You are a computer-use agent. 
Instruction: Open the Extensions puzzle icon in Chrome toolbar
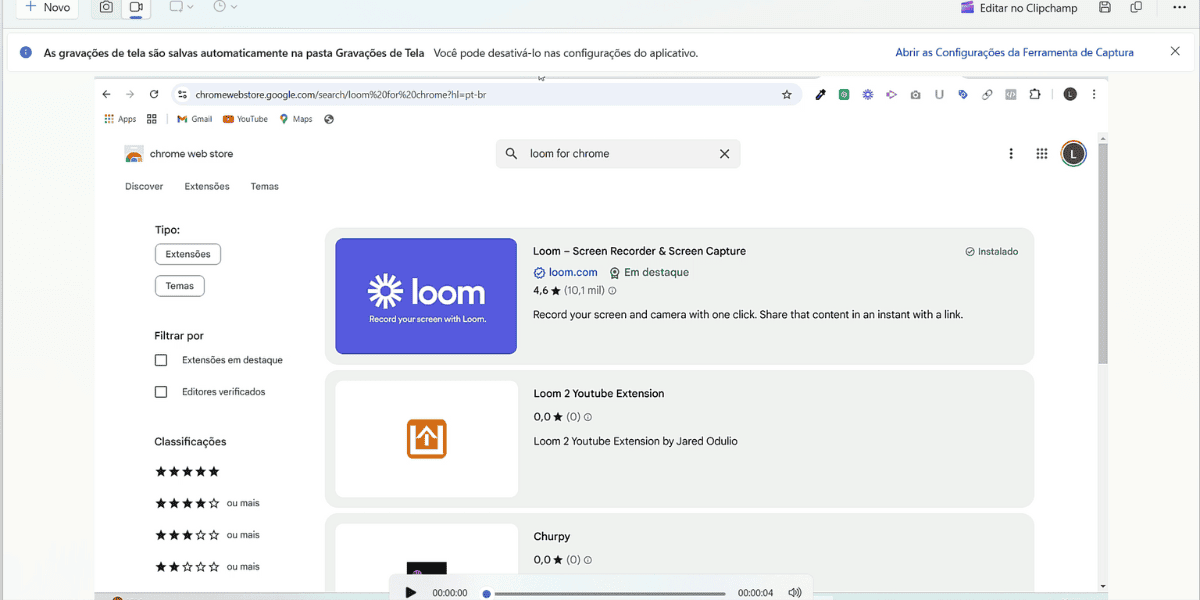(x=1035, y=94)
